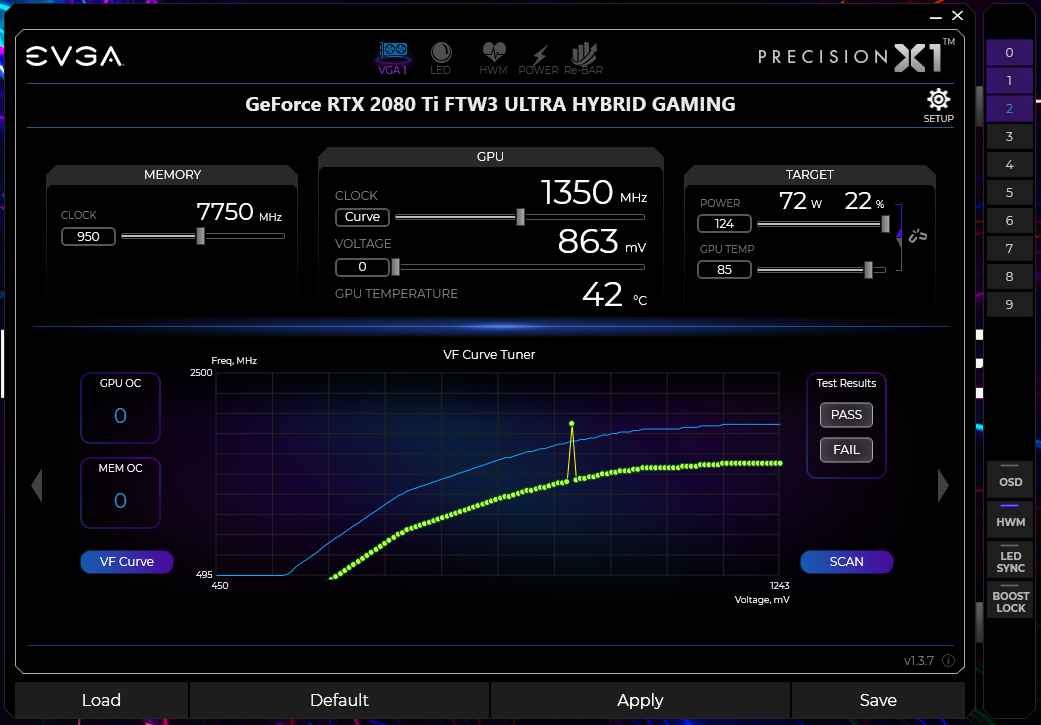This screenshot has height=725, width=1041.
Task: Click Load at the bottom
Action: (102, 700)
